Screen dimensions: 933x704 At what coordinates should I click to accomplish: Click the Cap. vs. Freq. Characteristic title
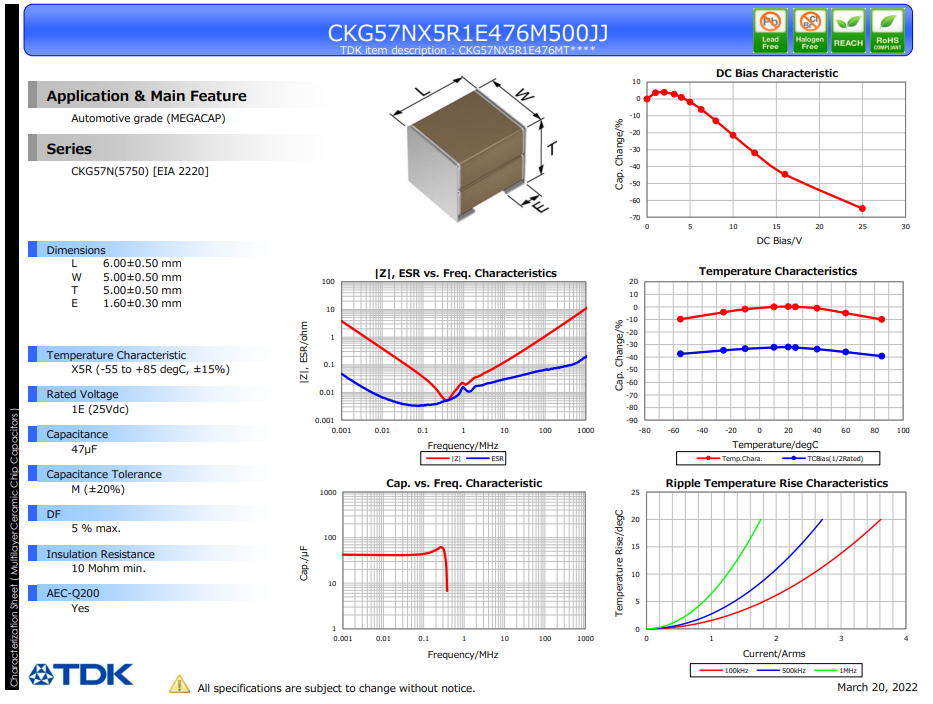pos(464,483)
